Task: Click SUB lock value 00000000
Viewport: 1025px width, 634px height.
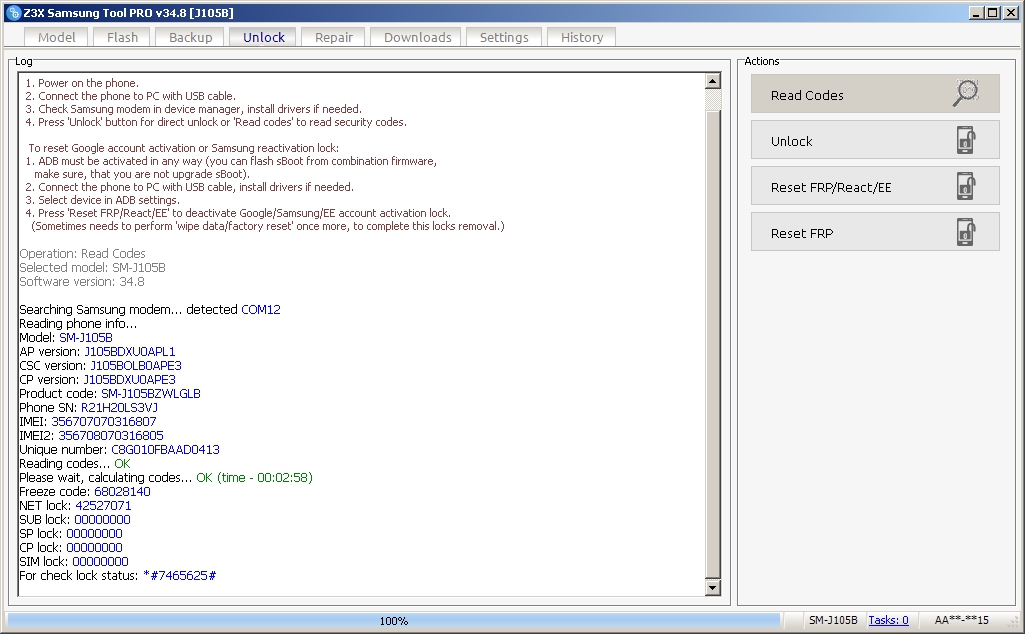Action: 102,520
